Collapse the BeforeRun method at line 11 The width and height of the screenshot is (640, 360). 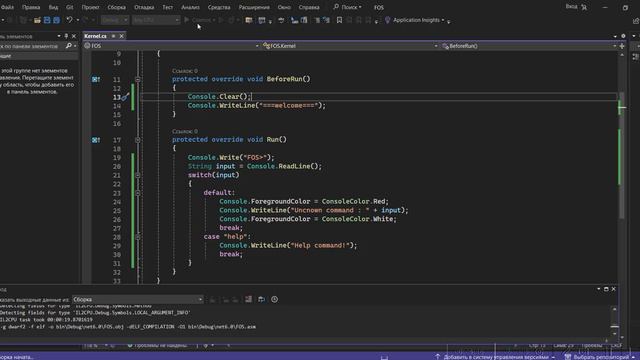point(138,79)
